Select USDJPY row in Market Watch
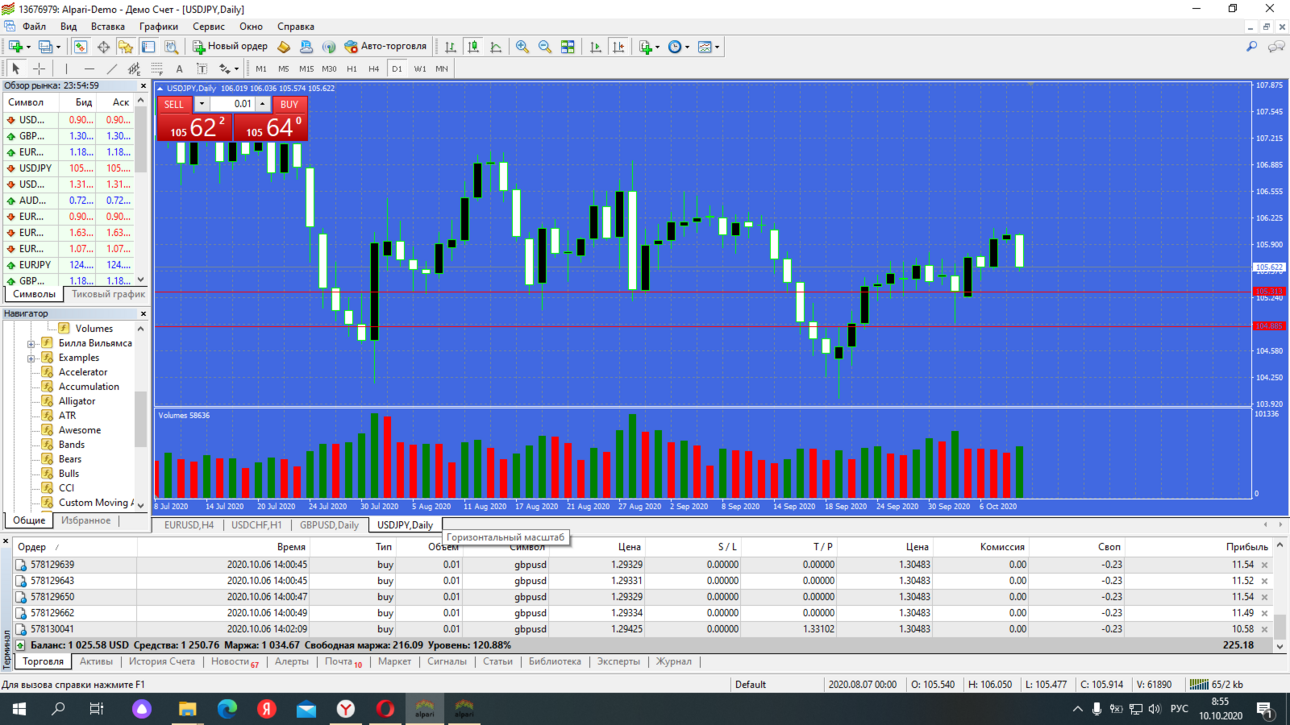This screenshot has width=1290, height=725. click(x=68, y=168)
